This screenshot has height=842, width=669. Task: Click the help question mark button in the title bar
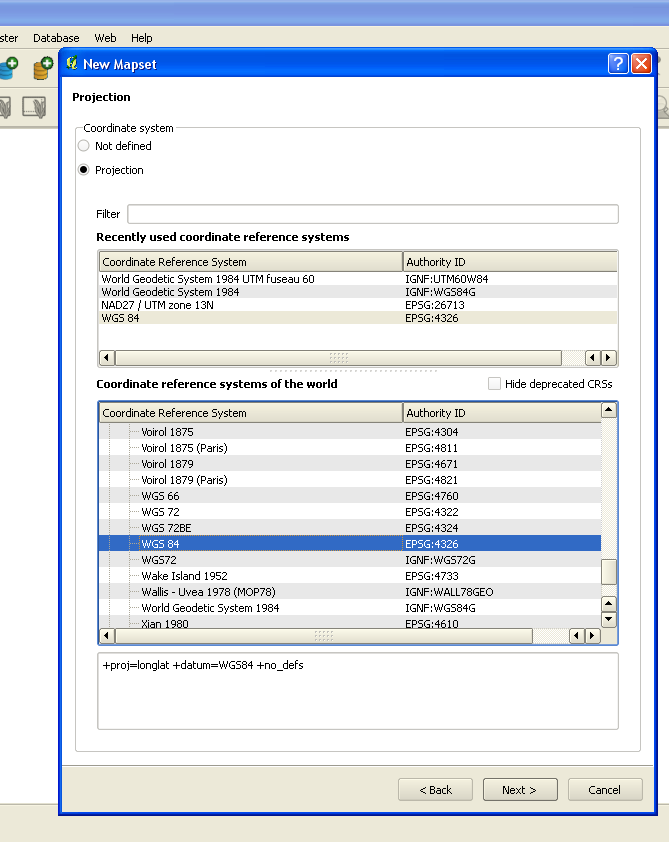coord(617,63)
